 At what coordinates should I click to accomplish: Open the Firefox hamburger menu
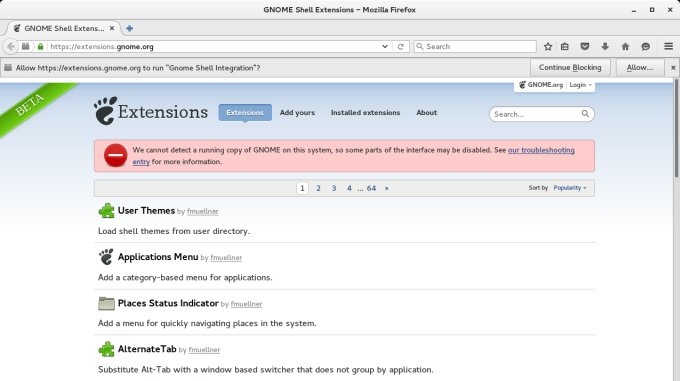[x=668, y=46]
